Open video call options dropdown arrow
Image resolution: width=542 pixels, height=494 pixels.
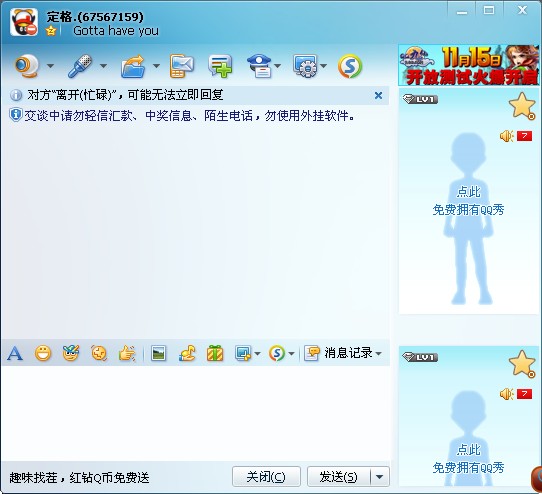[x=50, y=66]
